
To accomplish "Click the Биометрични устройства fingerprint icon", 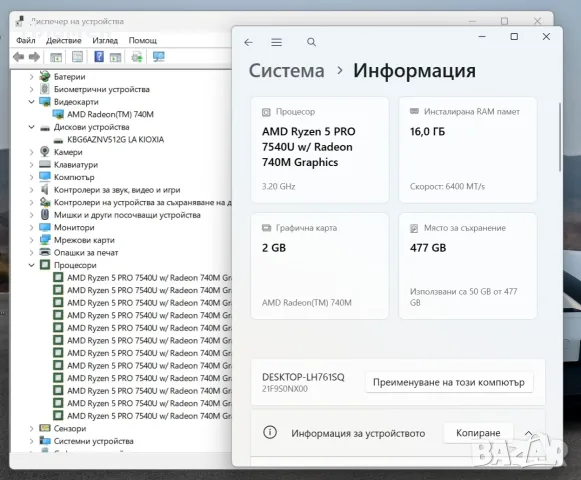I will [45, 89].
